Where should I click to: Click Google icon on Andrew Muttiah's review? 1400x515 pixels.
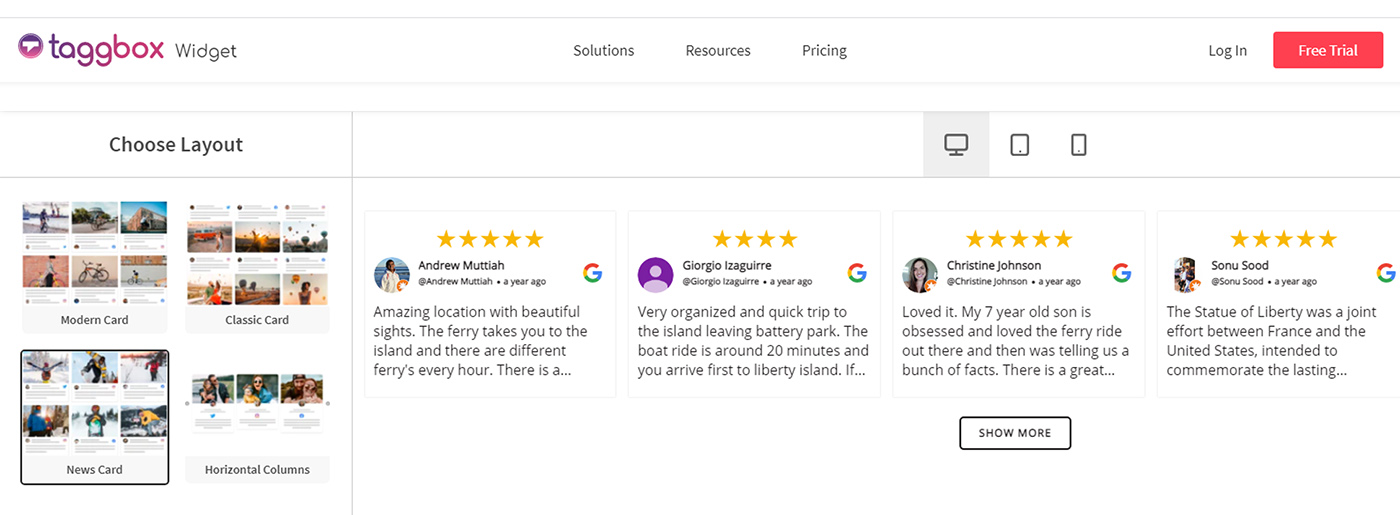pyautogui.click(x=593, y=273)
